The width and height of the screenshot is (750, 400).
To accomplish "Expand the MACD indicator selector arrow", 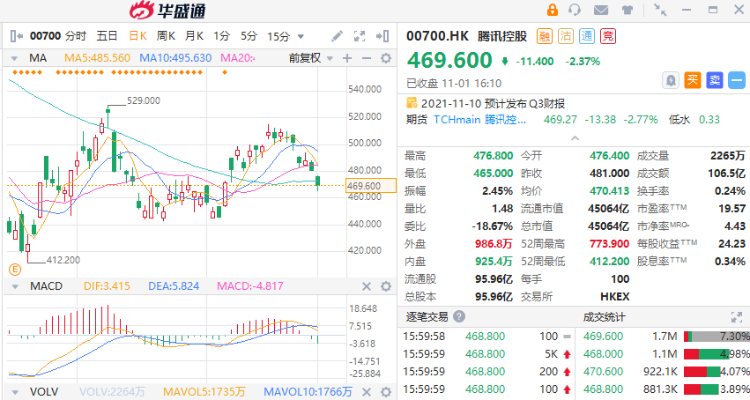I will point(15,287).
